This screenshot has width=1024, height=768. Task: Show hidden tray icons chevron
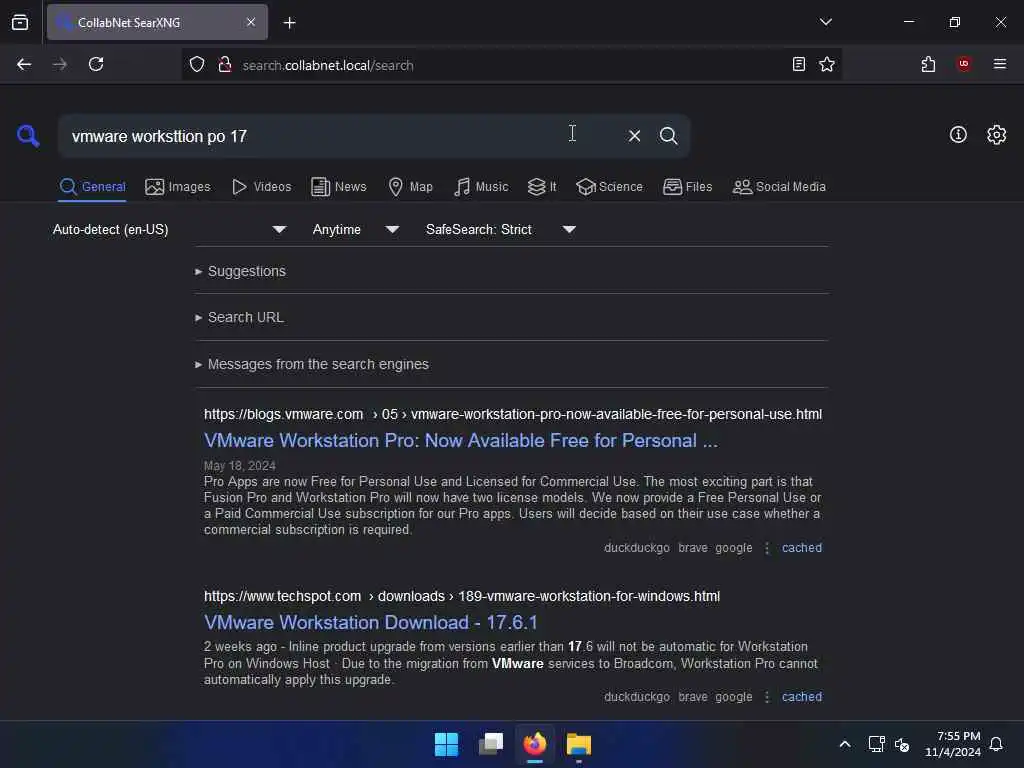[x=844, y=744]
